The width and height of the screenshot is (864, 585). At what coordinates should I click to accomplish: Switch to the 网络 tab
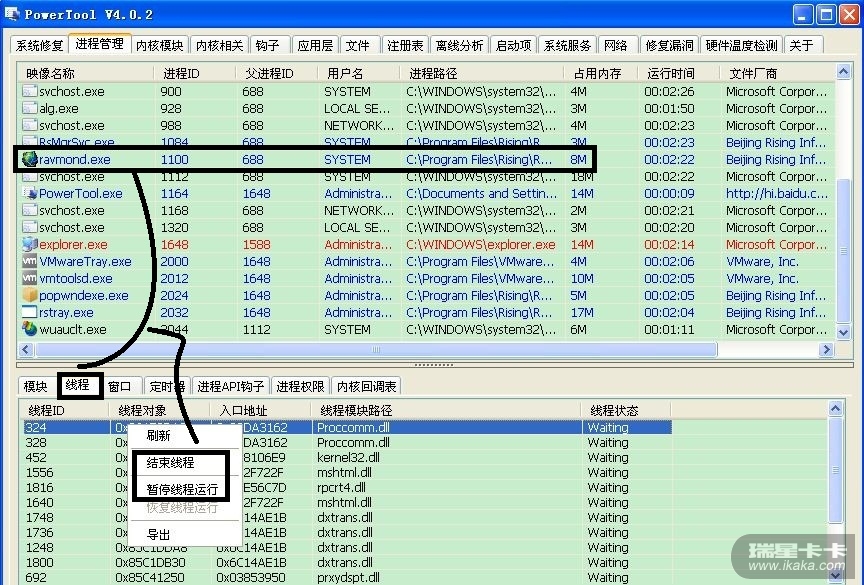click(x=618, y=45)
